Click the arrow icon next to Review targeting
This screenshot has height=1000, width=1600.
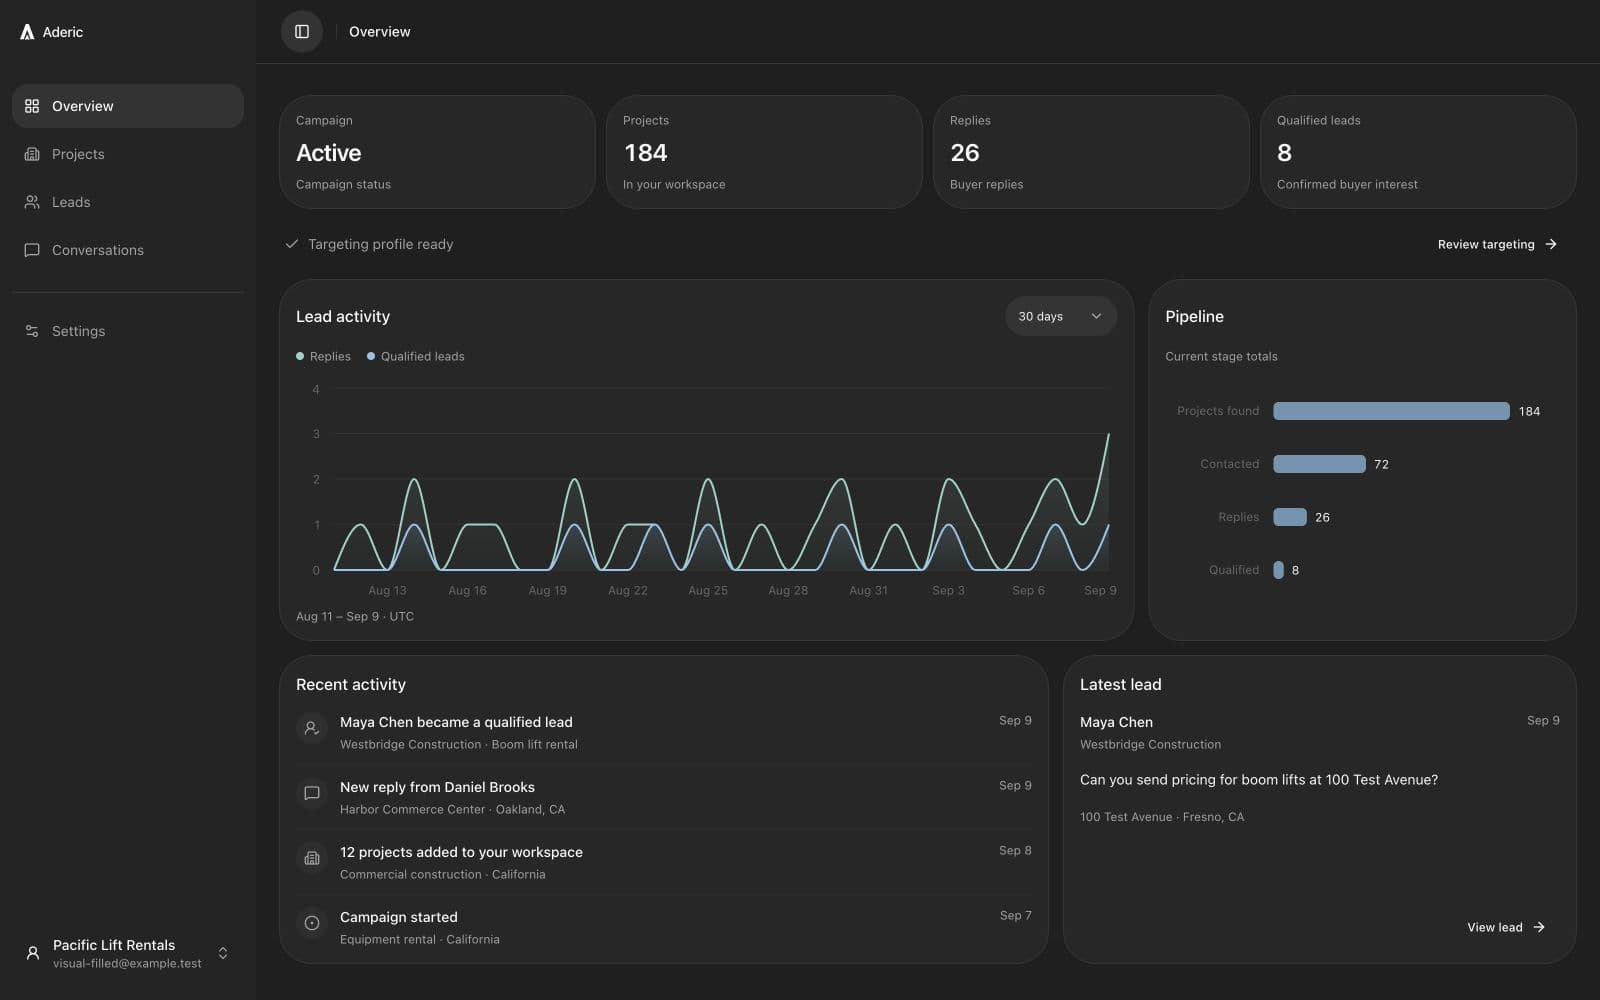(x=1551, y=244)
